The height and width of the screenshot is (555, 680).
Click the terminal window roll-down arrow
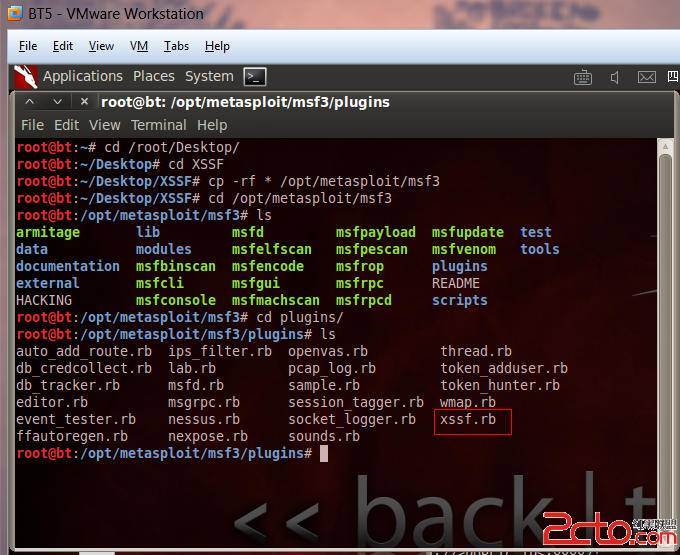click(x=57, y=102)
